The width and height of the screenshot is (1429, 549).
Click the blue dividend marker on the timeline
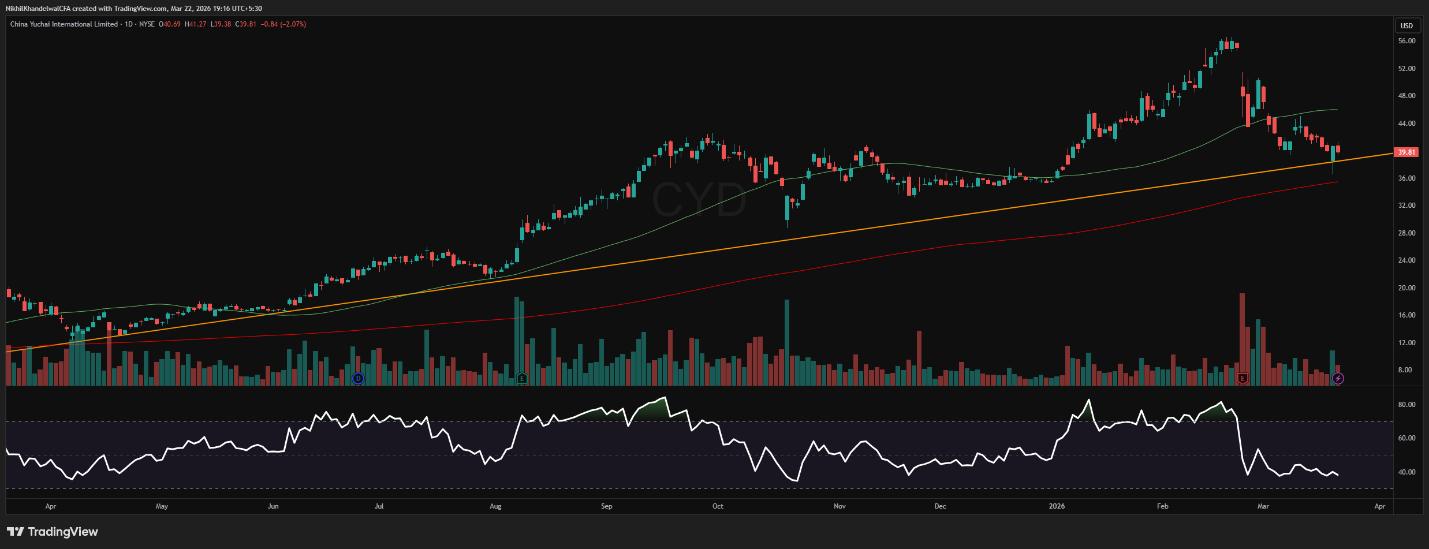point(358,378)
